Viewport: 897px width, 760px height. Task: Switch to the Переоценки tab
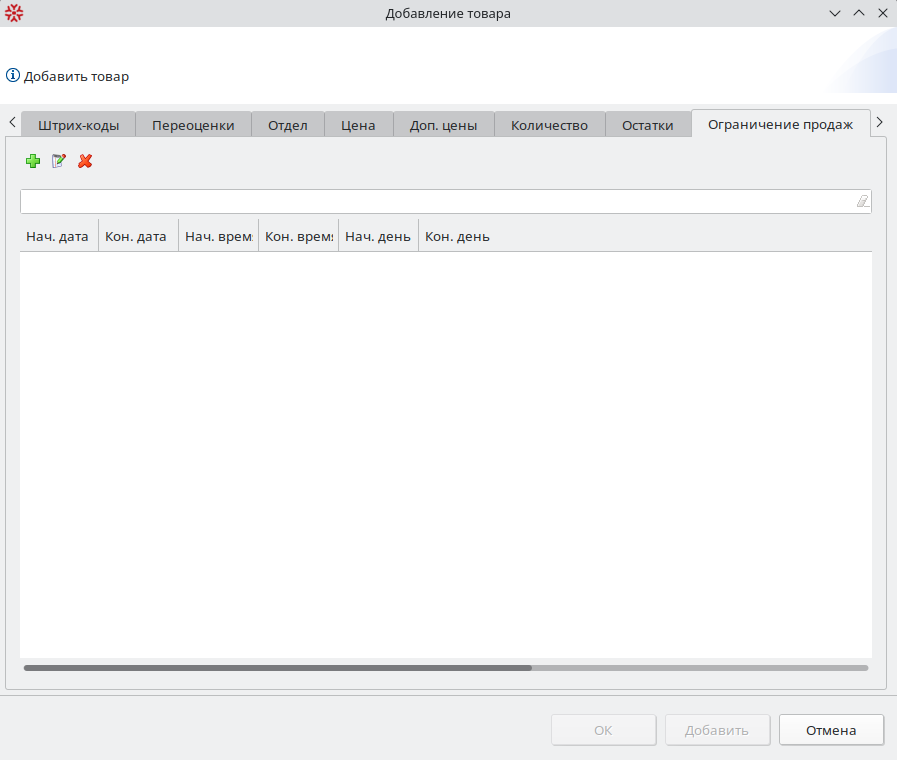(x=193, y=125)
